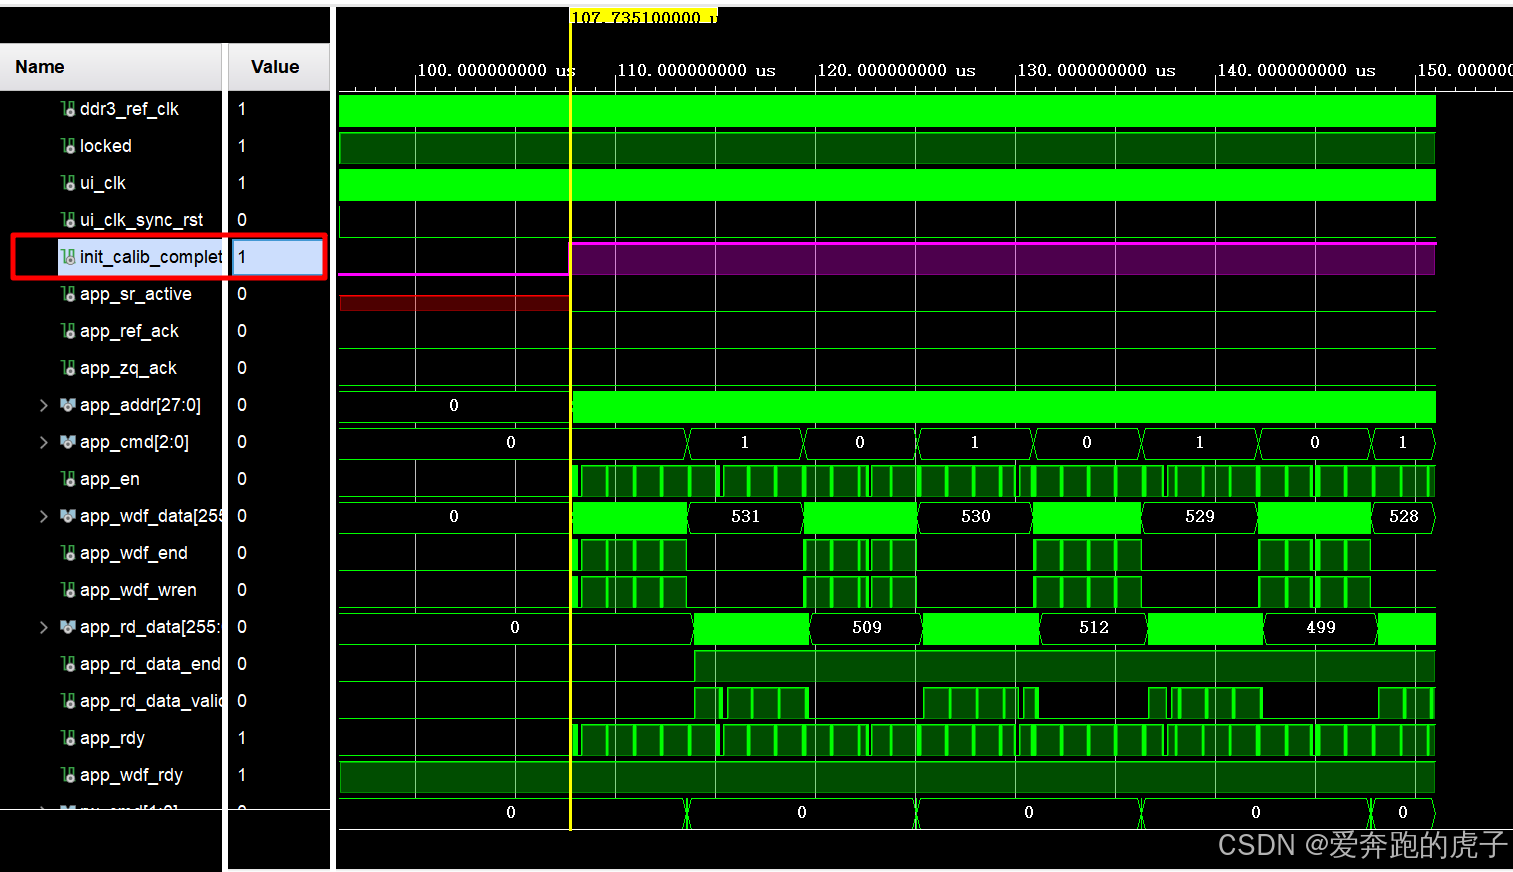
Task: Select the app_cmd[2:0] bus signal
Action: click(134, 442)
